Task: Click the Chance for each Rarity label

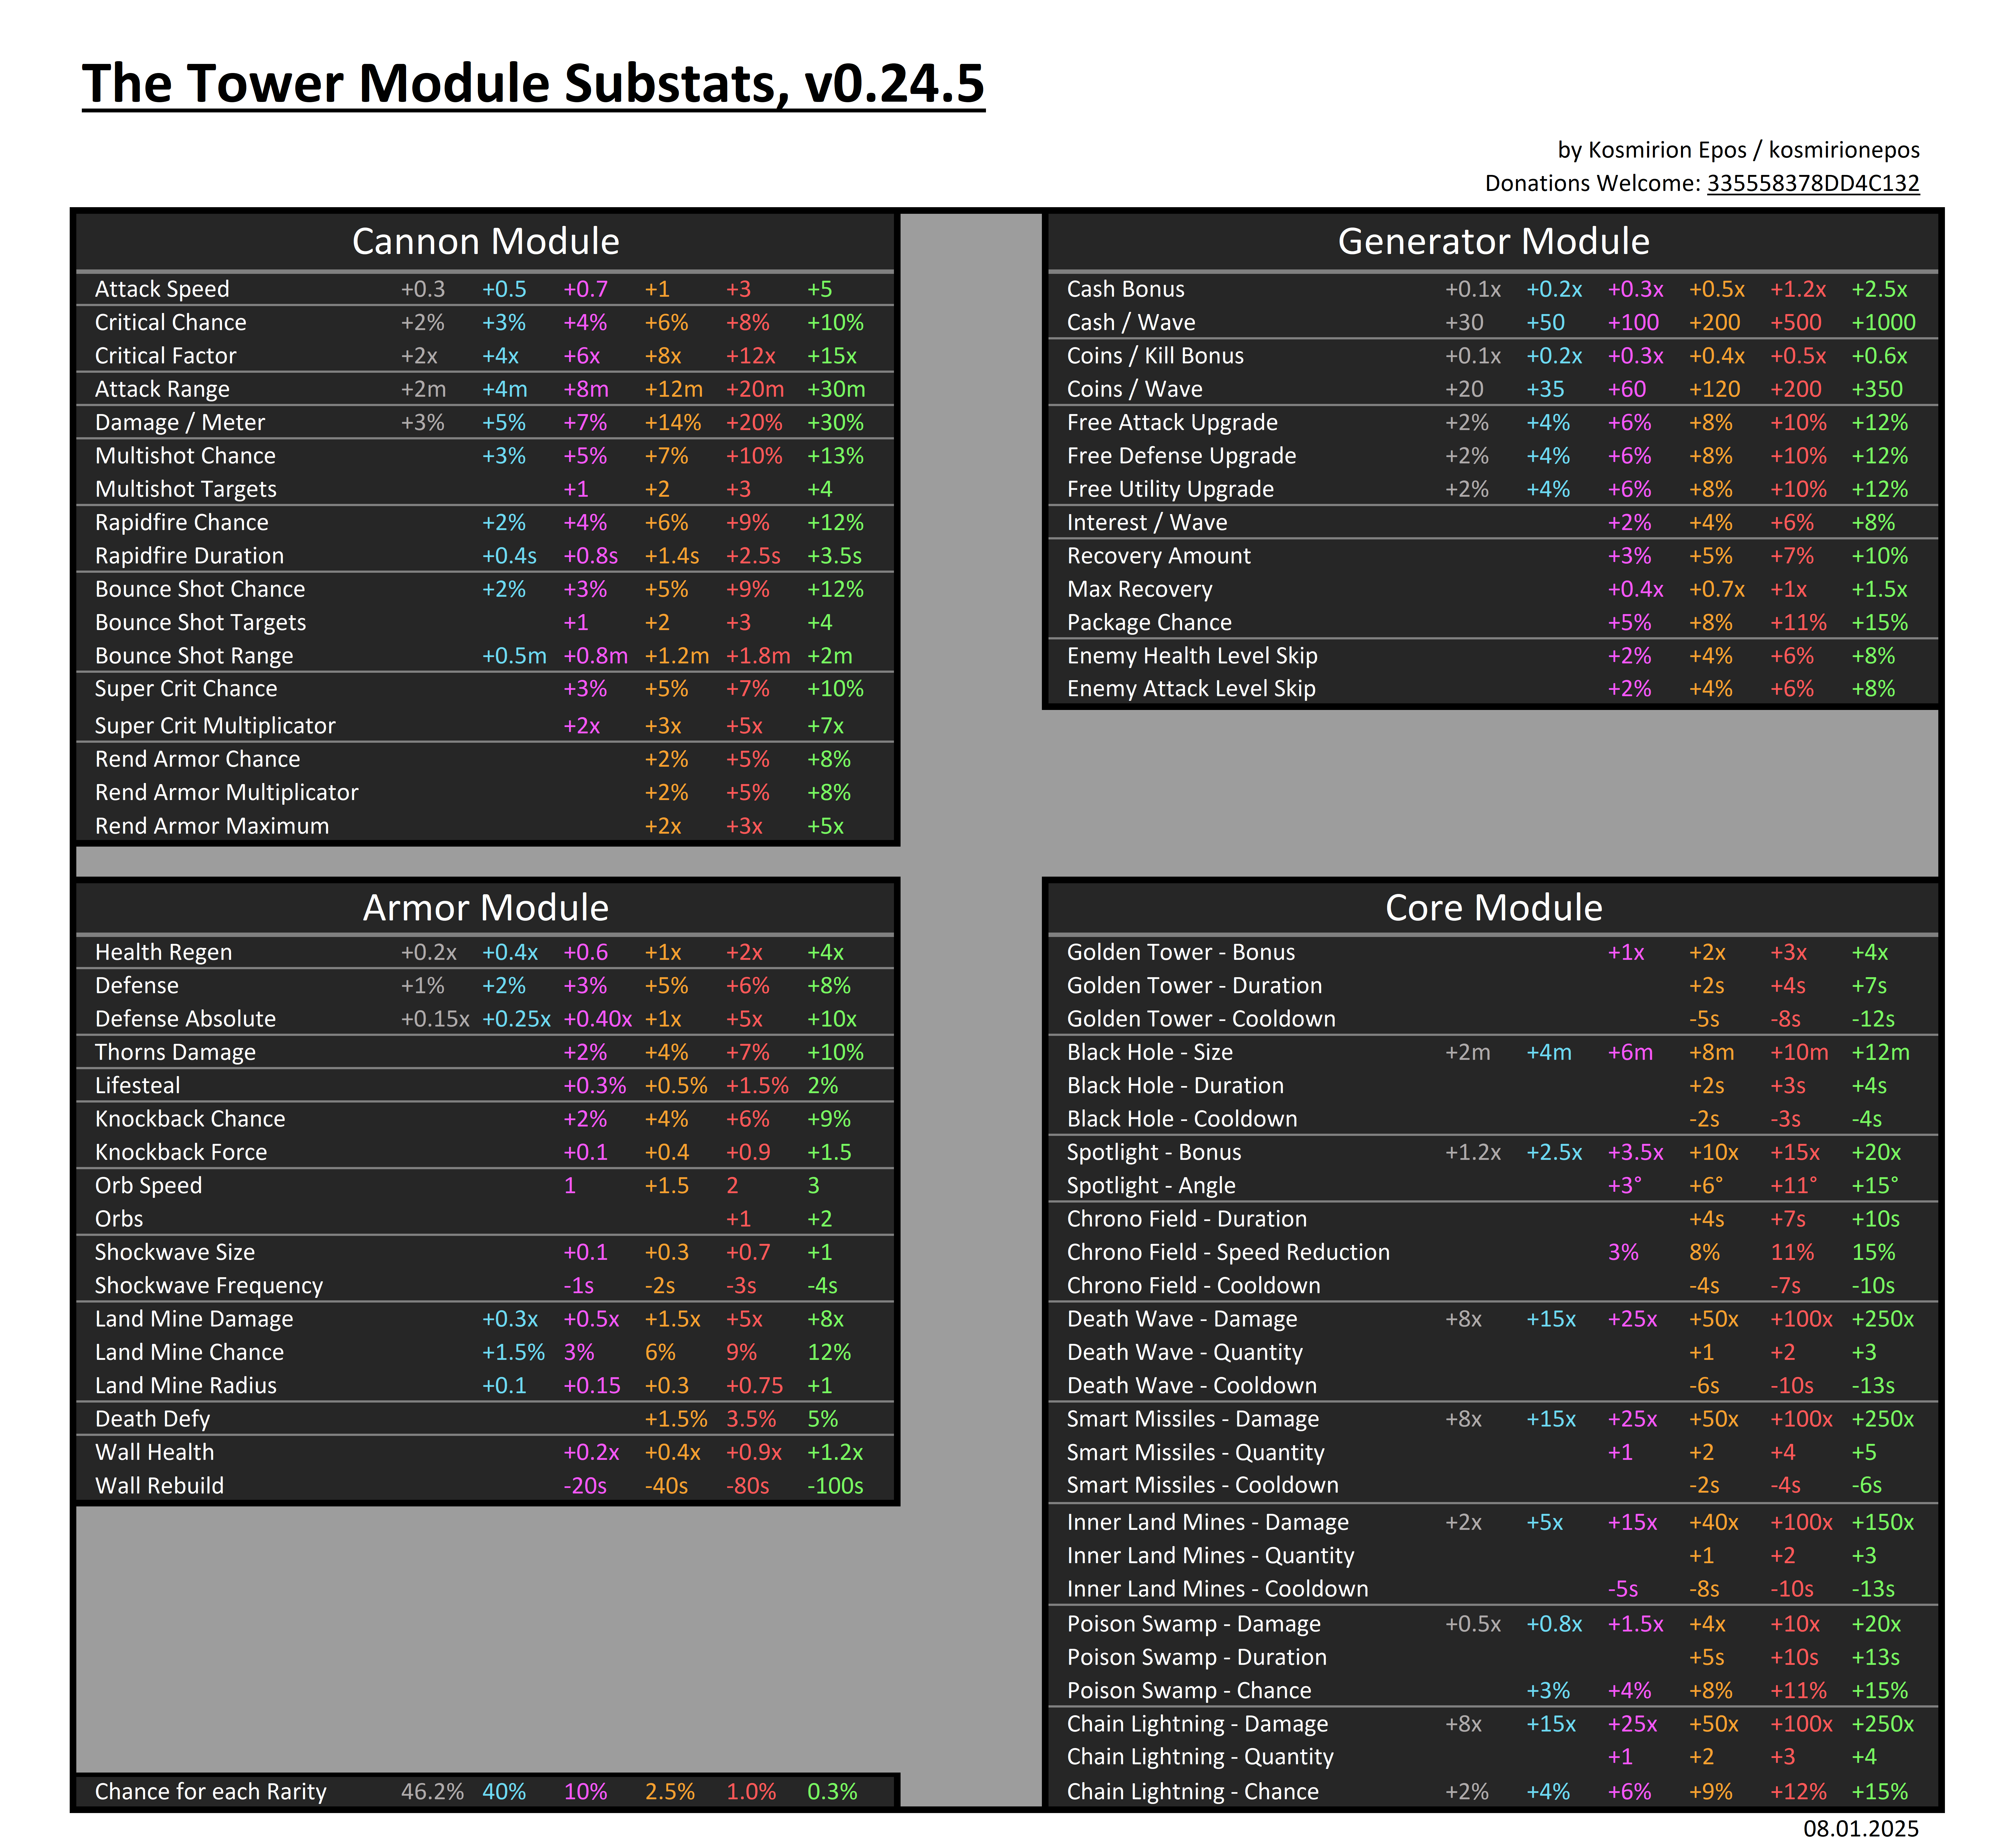Action: click(x=211, y=1792)
